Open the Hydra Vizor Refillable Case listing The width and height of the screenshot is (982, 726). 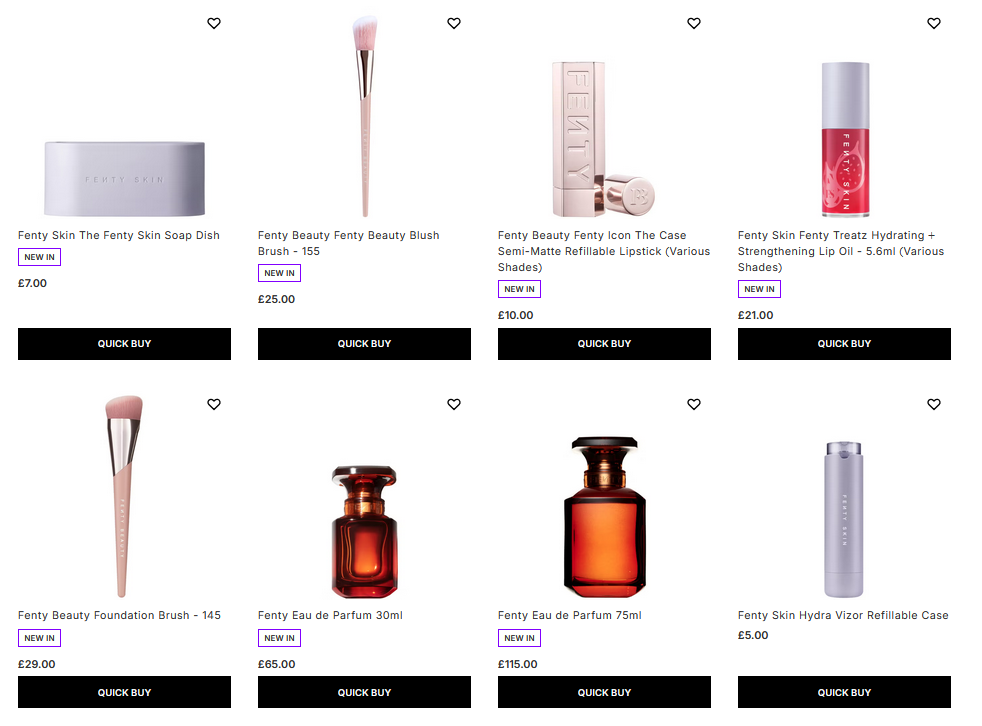click(843, 615)
